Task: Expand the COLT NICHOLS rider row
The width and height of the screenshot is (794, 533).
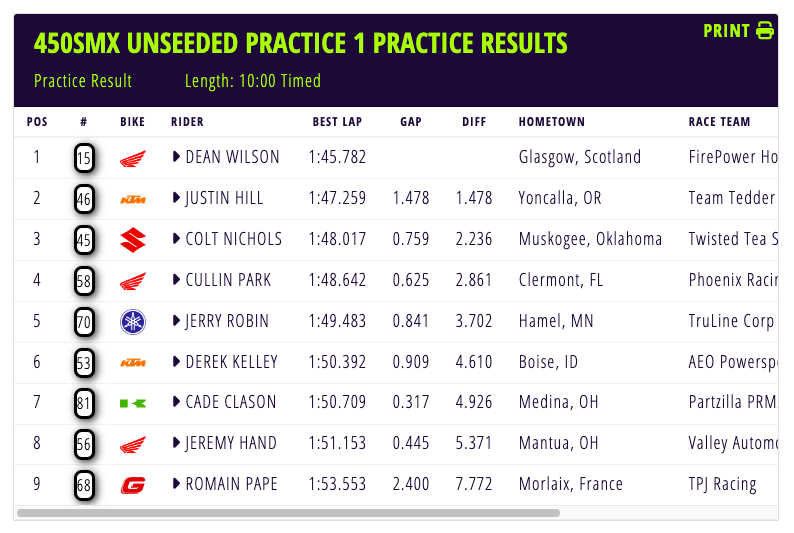Action: click(176, 238)
